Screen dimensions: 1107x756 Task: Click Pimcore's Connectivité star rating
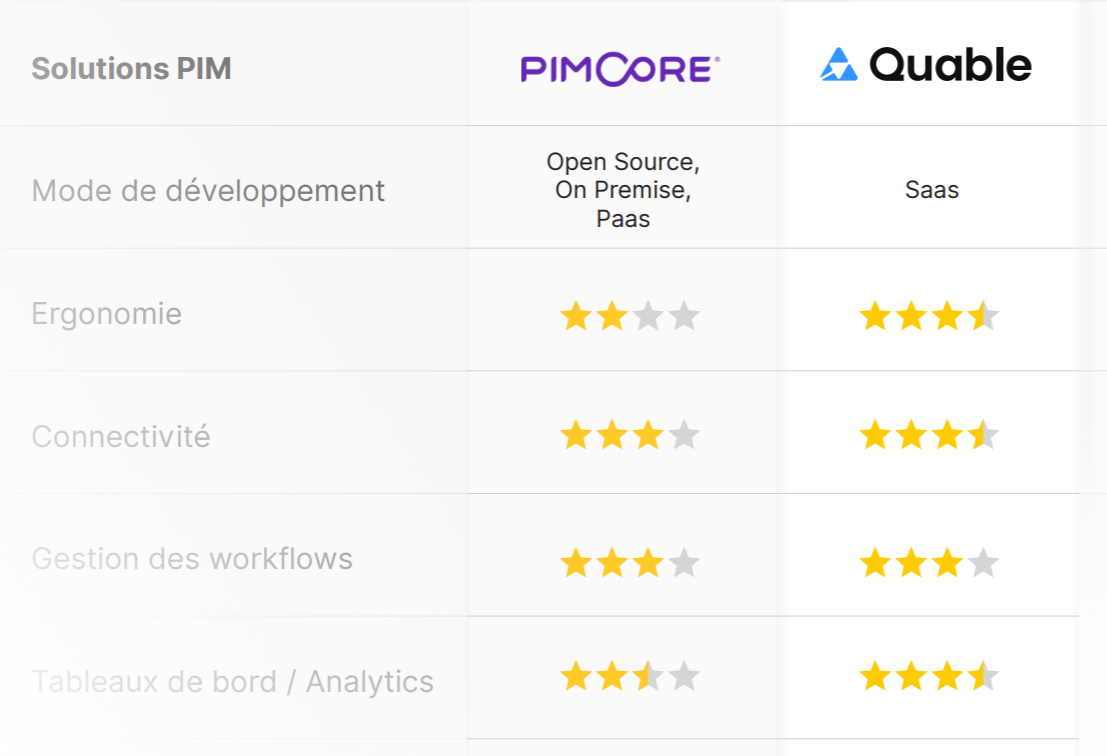pos(630,435)
